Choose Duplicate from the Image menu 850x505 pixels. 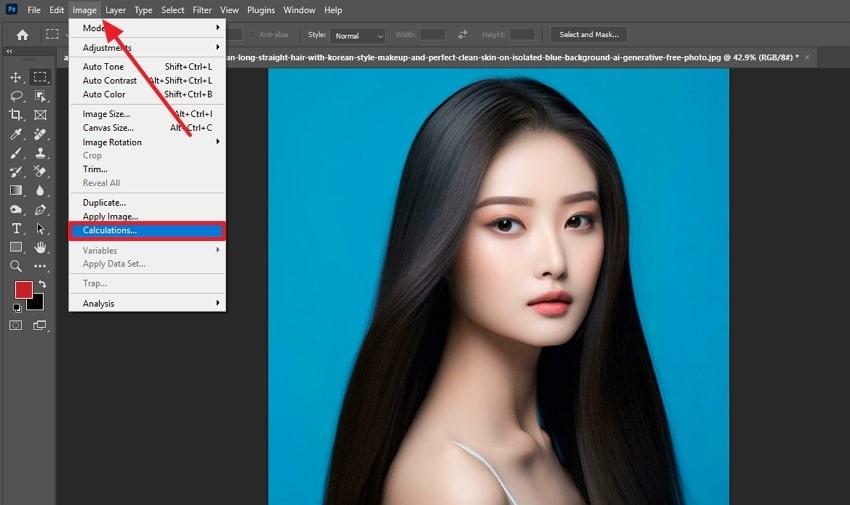point(147,203)
